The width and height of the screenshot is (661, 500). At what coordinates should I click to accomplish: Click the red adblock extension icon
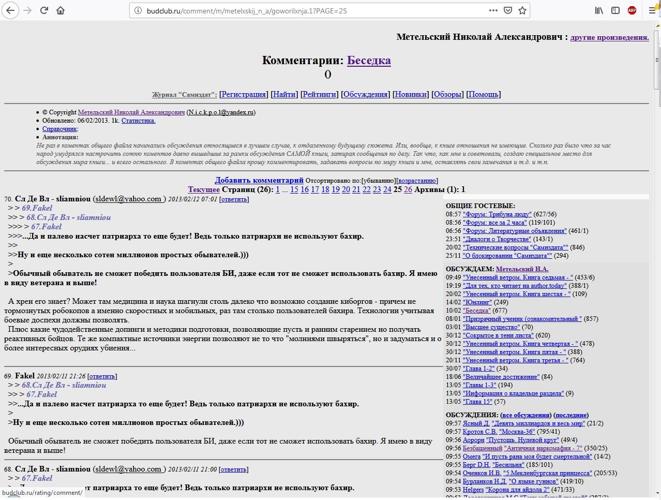[632, 11]
